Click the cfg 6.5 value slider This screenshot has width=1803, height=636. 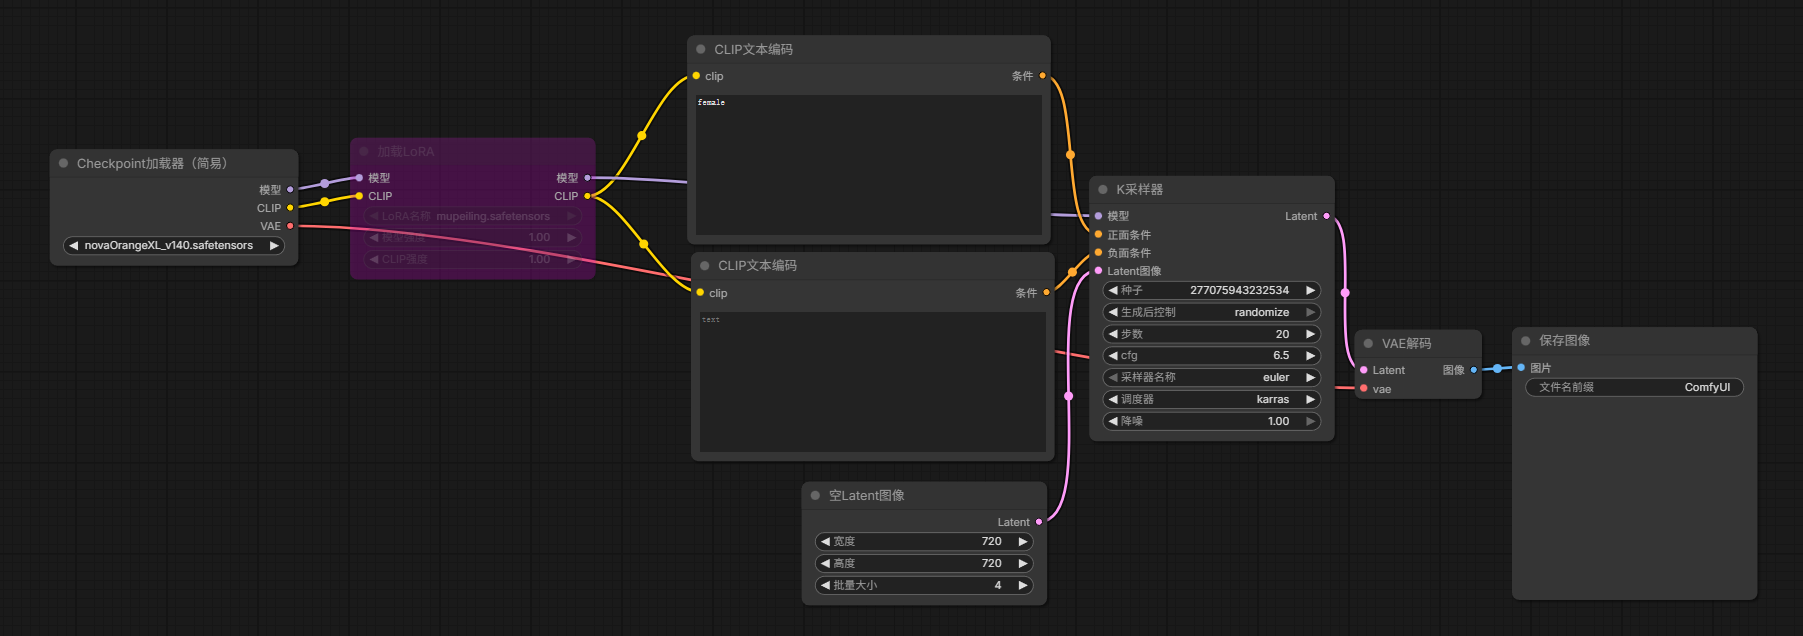click(x=1211, y=356)
